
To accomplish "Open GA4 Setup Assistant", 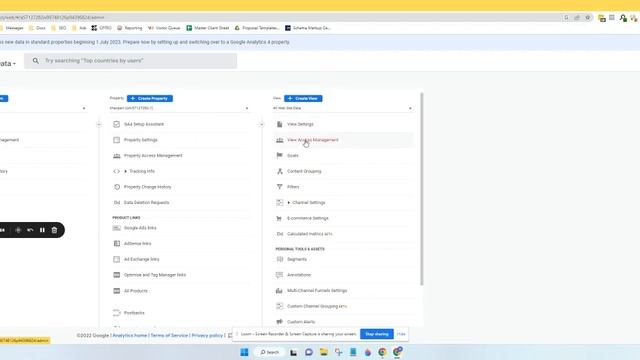I will [144, 124].
